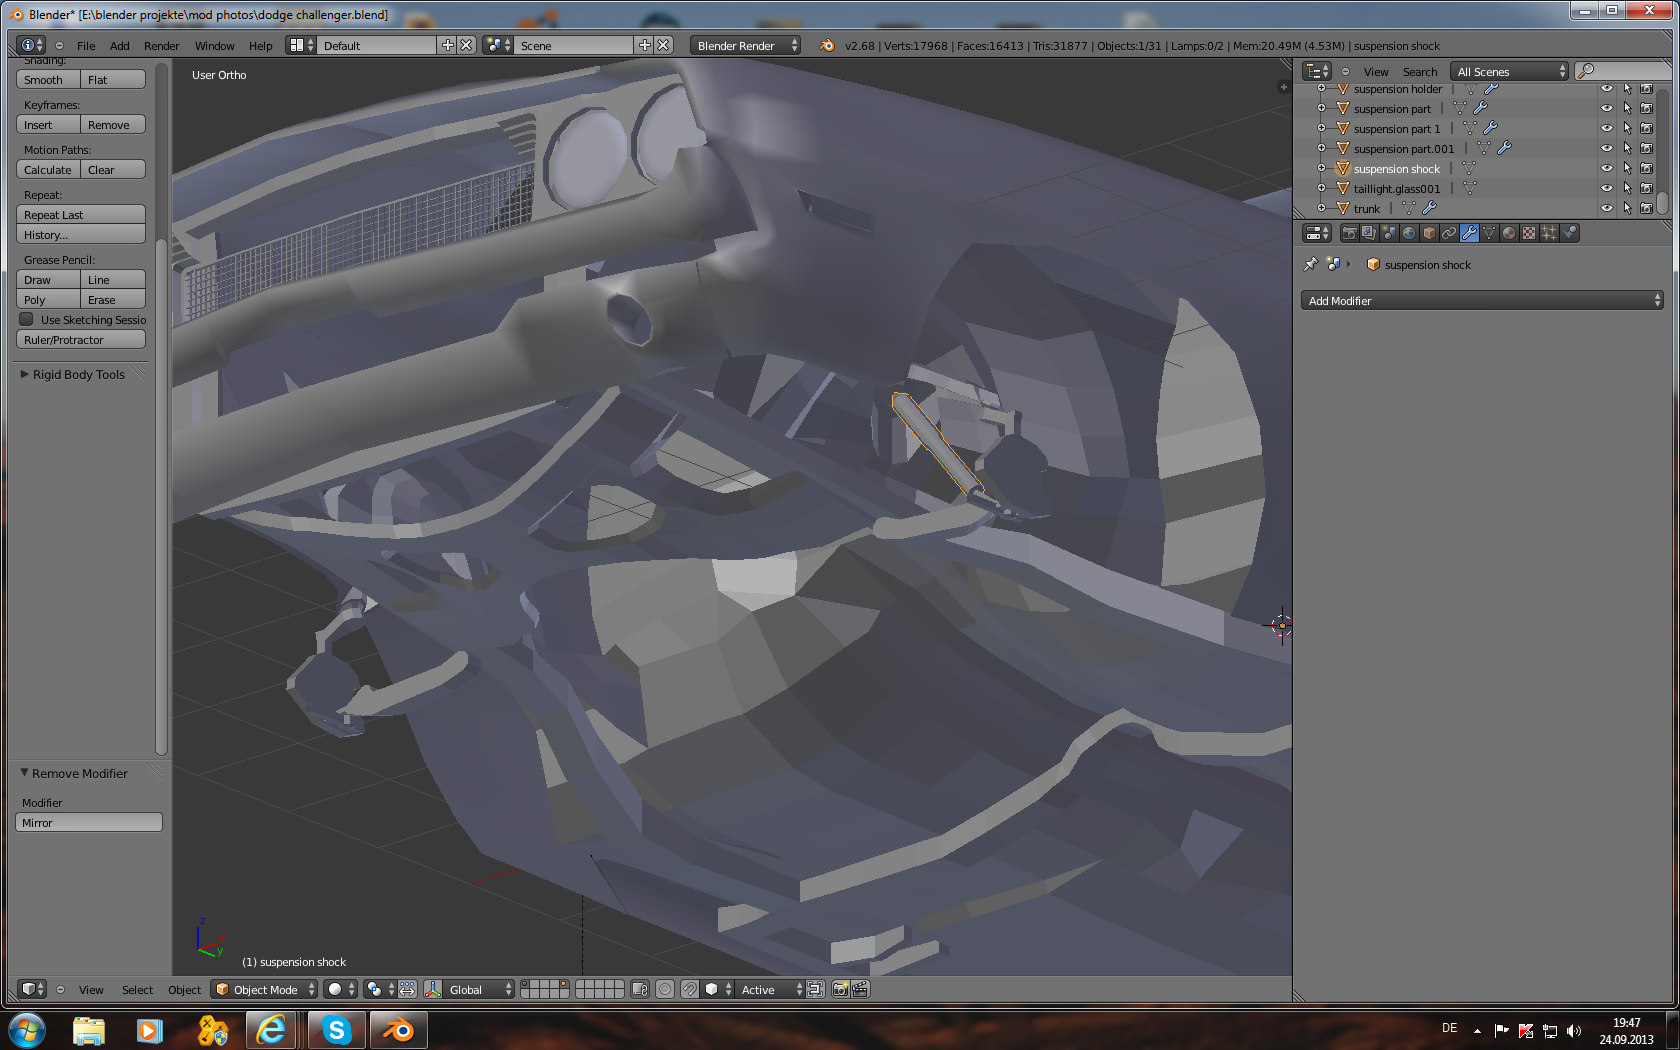
Task: Click the Texture properties checkerboard icon
Action: coord(1529,233)
